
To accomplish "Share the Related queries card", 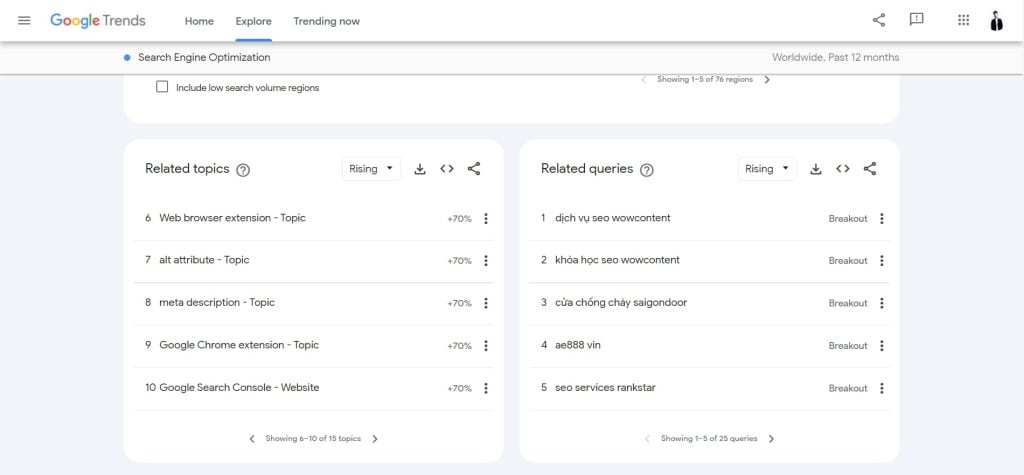I will pos(870,169).
